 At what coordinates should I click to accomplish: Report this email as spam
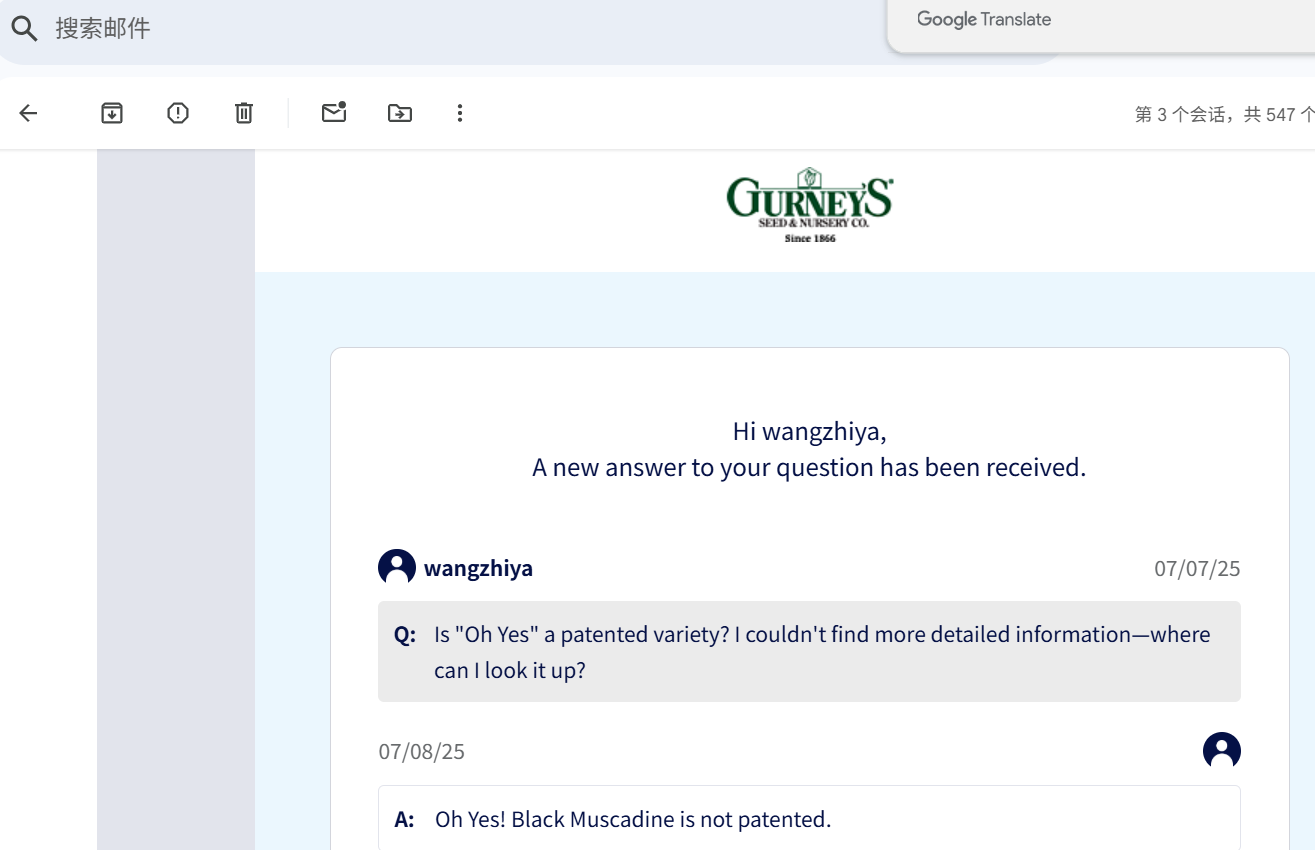178,113
